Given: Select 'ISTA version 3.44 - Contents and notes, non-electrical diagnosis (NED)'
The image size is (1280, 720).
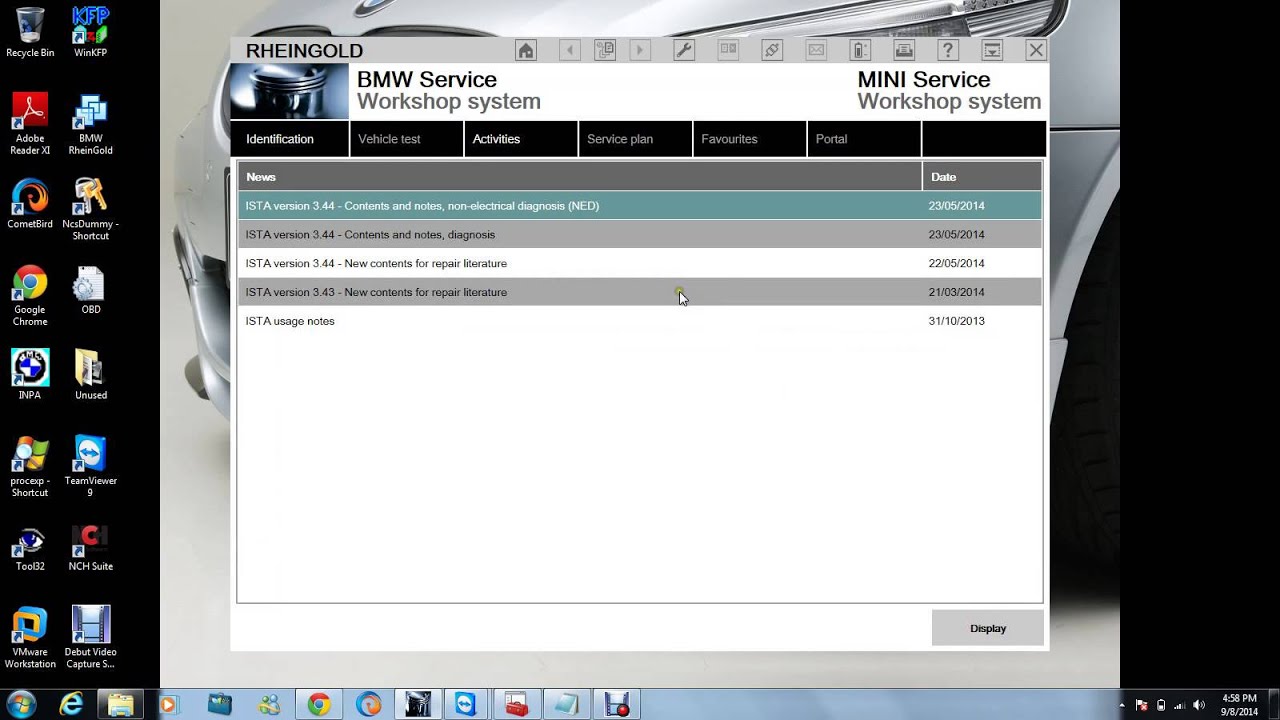Looking at the screenshot, I should [x=640, y=206].
